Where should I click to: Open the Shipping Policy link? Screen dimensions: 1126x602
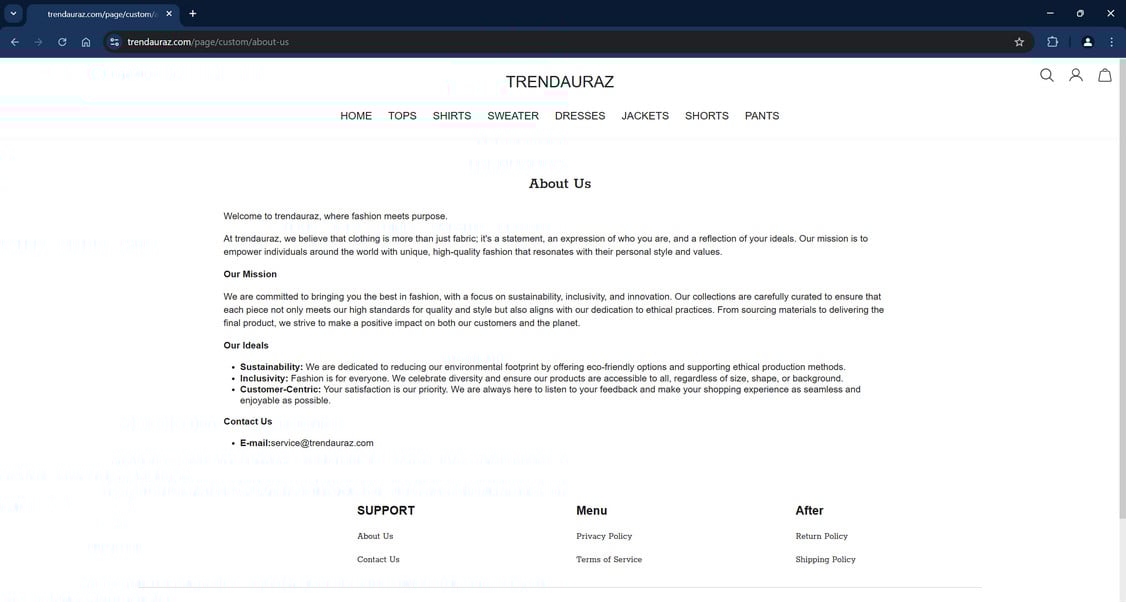[x=825, y=559]
